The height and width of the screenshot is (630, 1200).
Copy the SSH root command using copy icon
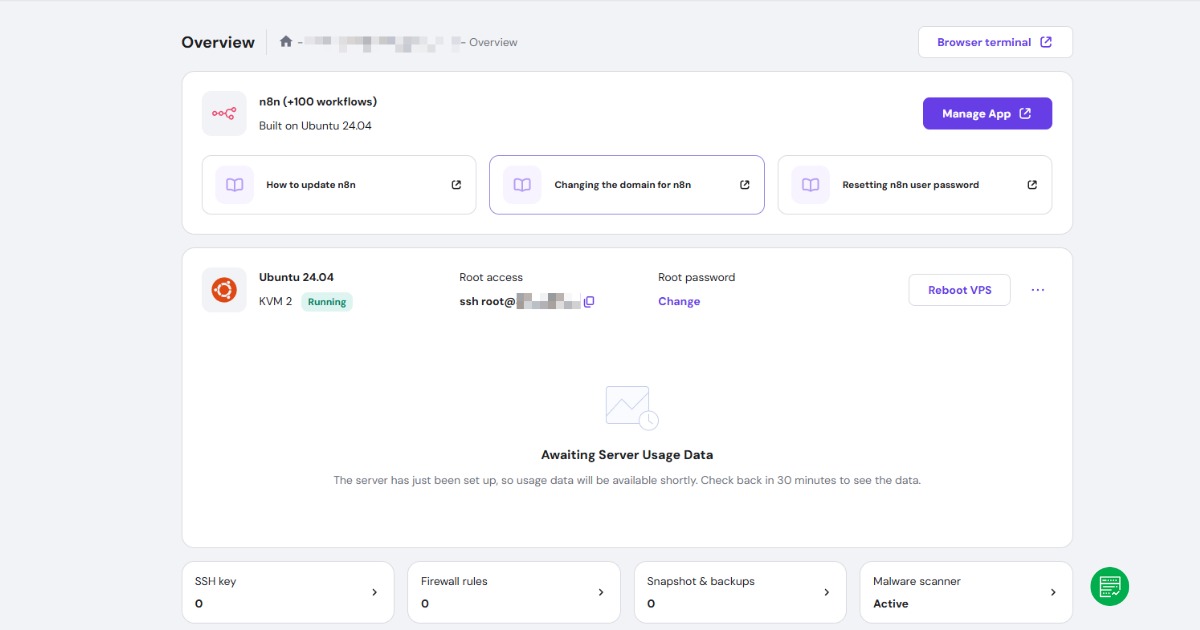pos(588,301)
